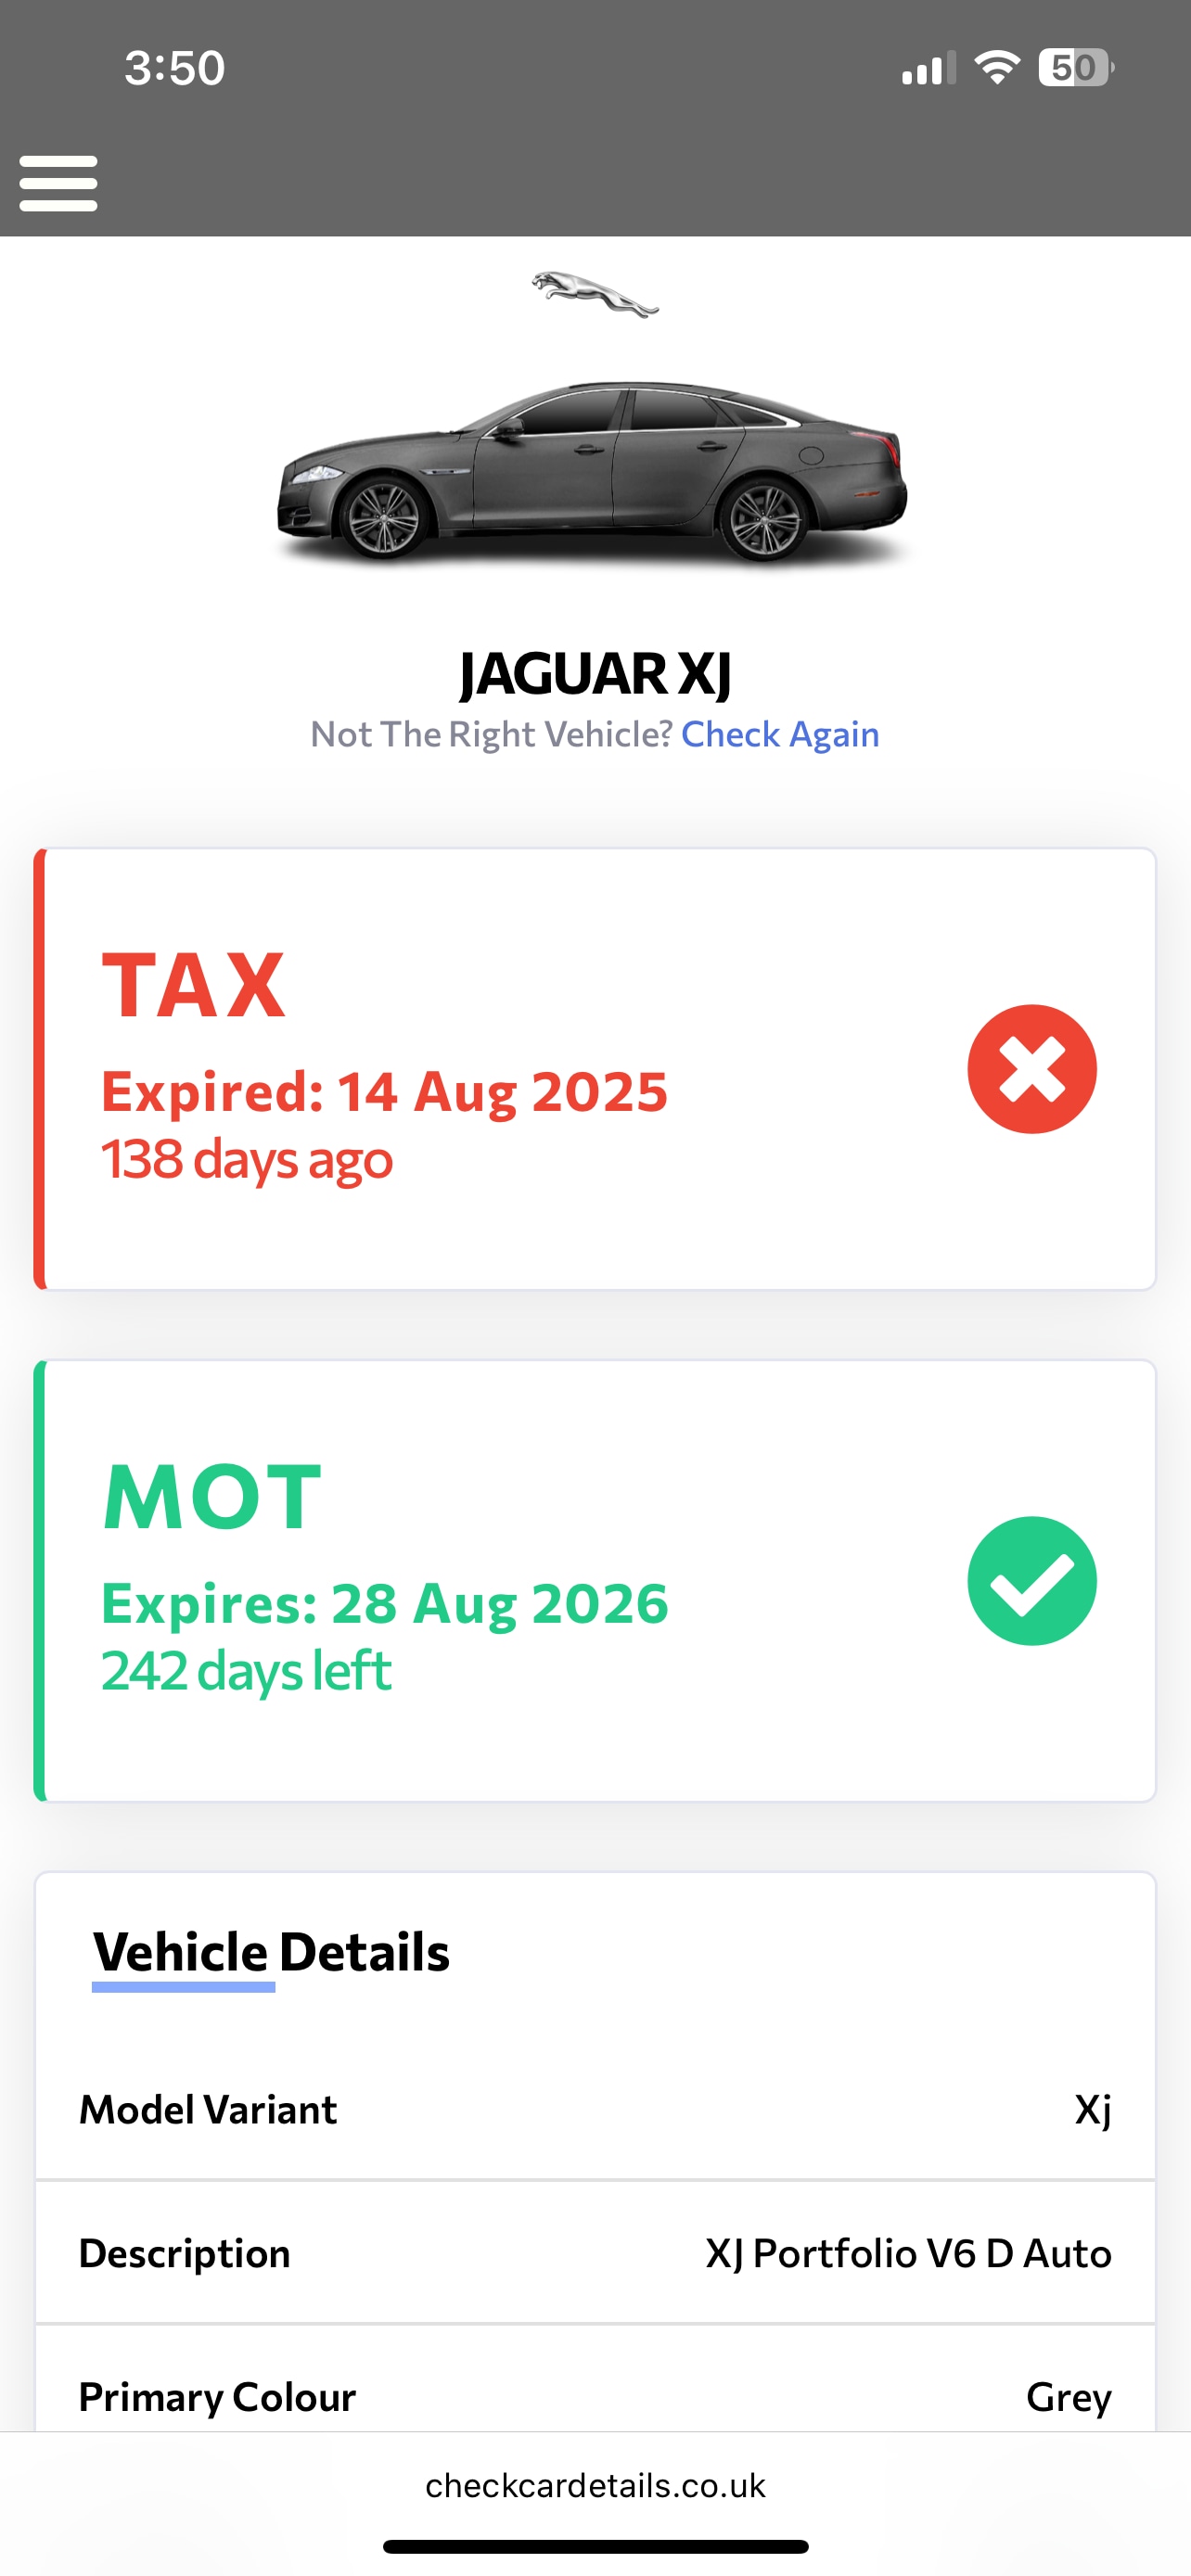The image size is (1191, 2576).
Task: Tap the green MOT checkmark icon
Action: coord(1031,1580)
